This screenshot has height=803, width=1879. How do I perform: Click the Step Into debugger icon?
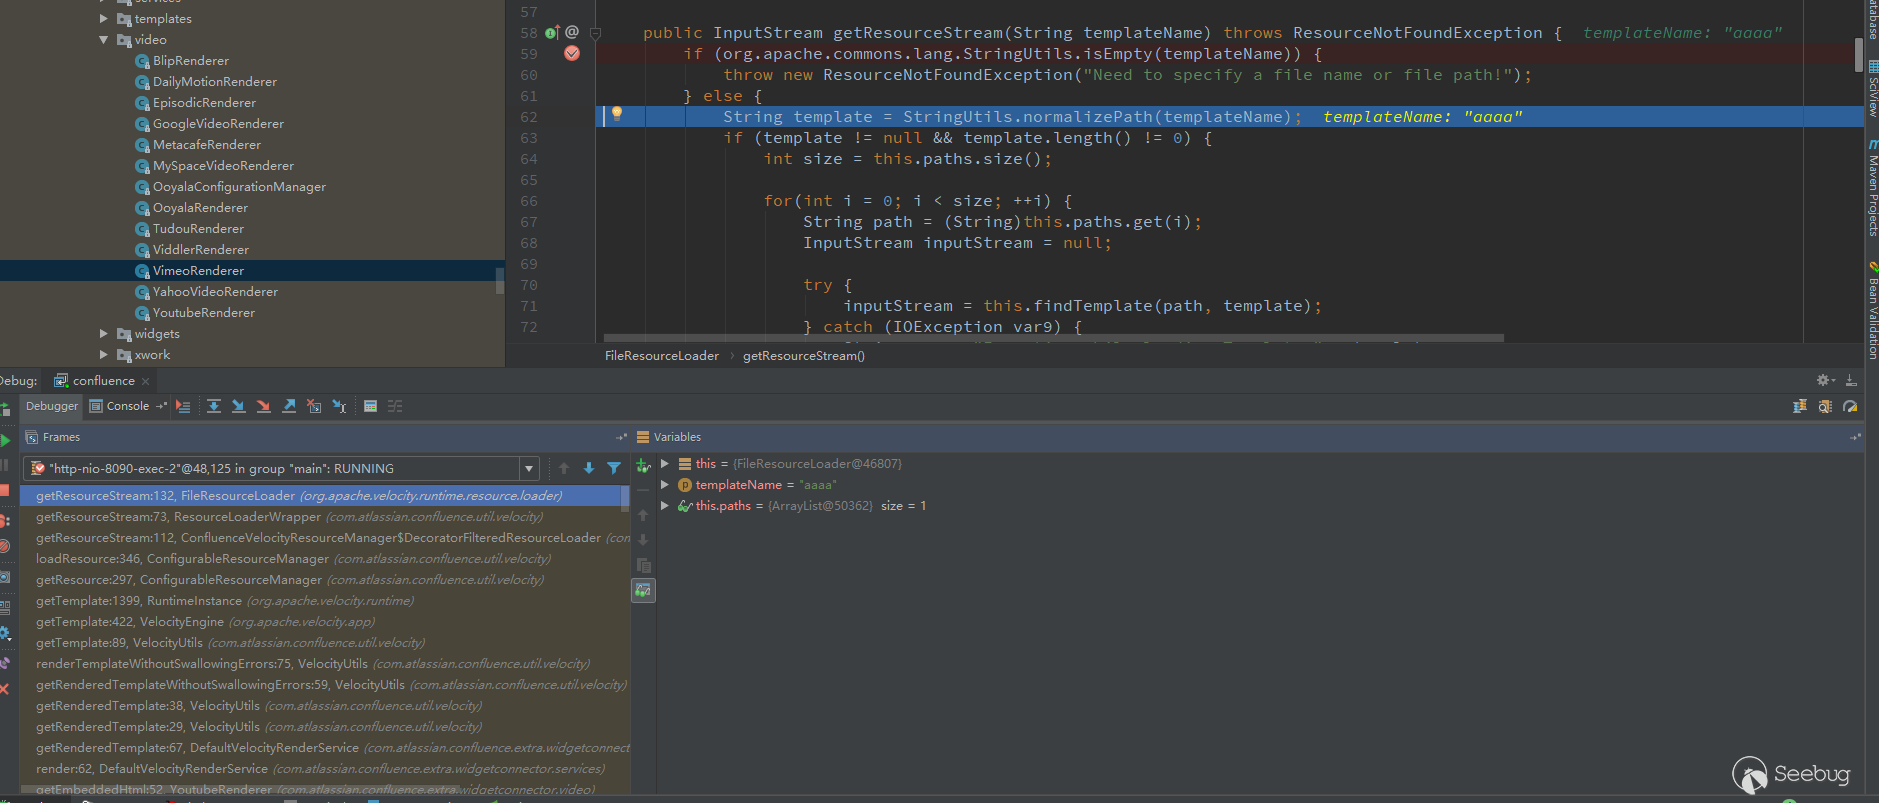point(239,406)
